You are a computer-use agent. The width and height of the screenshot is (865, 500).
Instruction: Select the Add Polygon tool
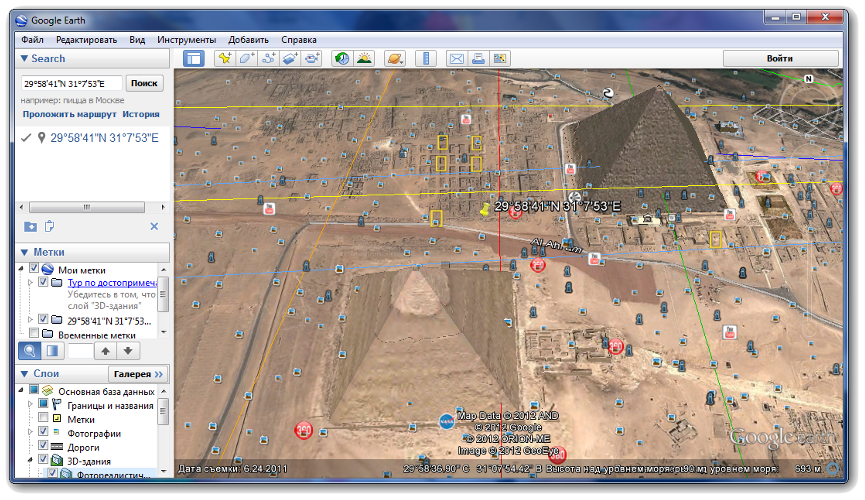point(247,59)
